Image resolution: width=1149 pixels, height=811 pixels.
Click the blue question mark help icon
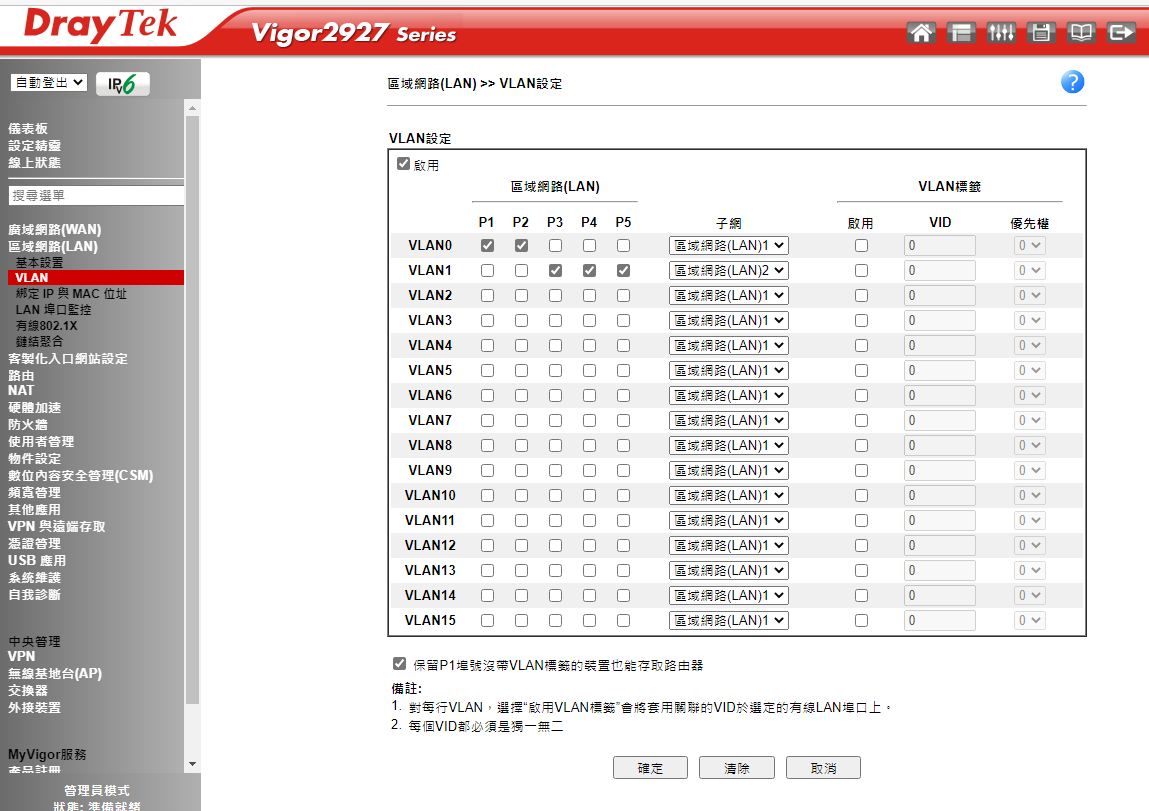[x=1072, y=83]
